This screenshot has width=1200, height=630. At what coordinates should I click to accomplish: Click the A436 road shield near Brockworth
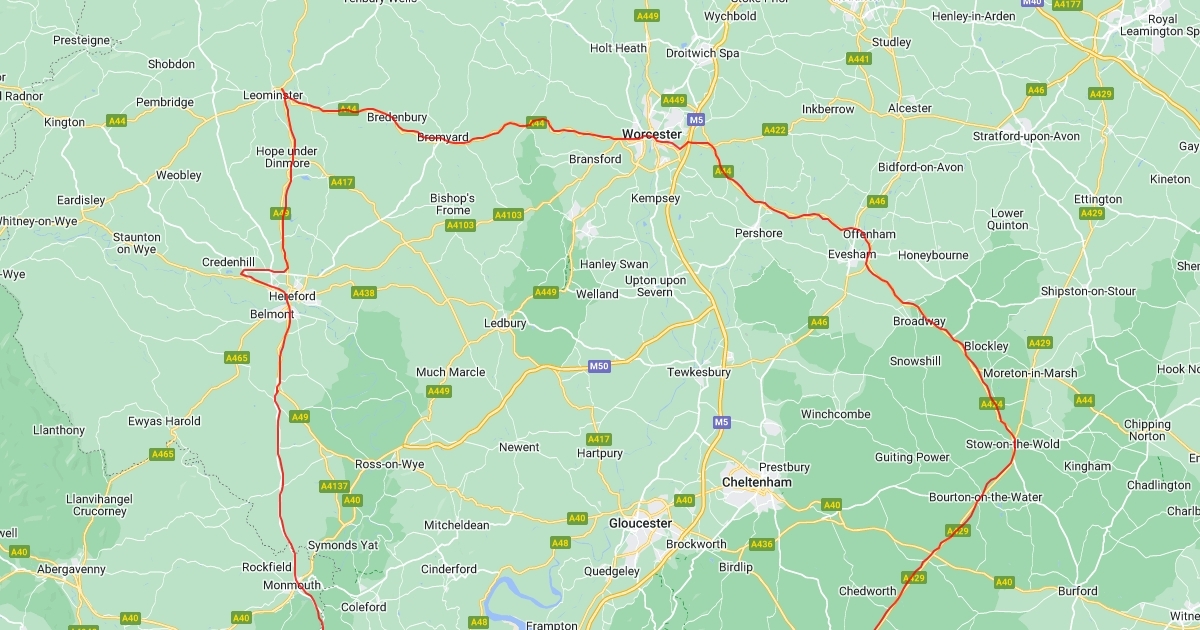coord(762,544)
